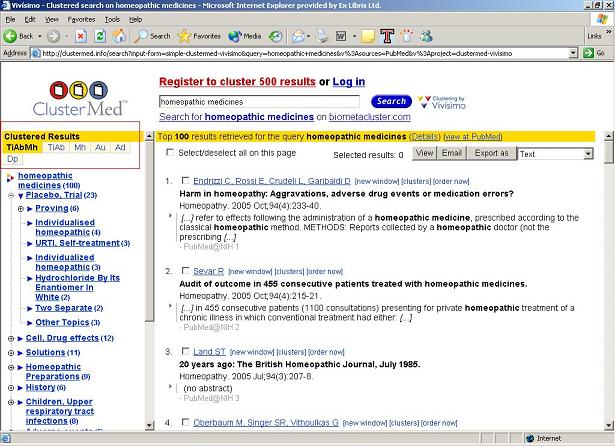Tick checkbox for Sevar R result
This screenshot has width=615, height=446.
[x=185, y=271]
